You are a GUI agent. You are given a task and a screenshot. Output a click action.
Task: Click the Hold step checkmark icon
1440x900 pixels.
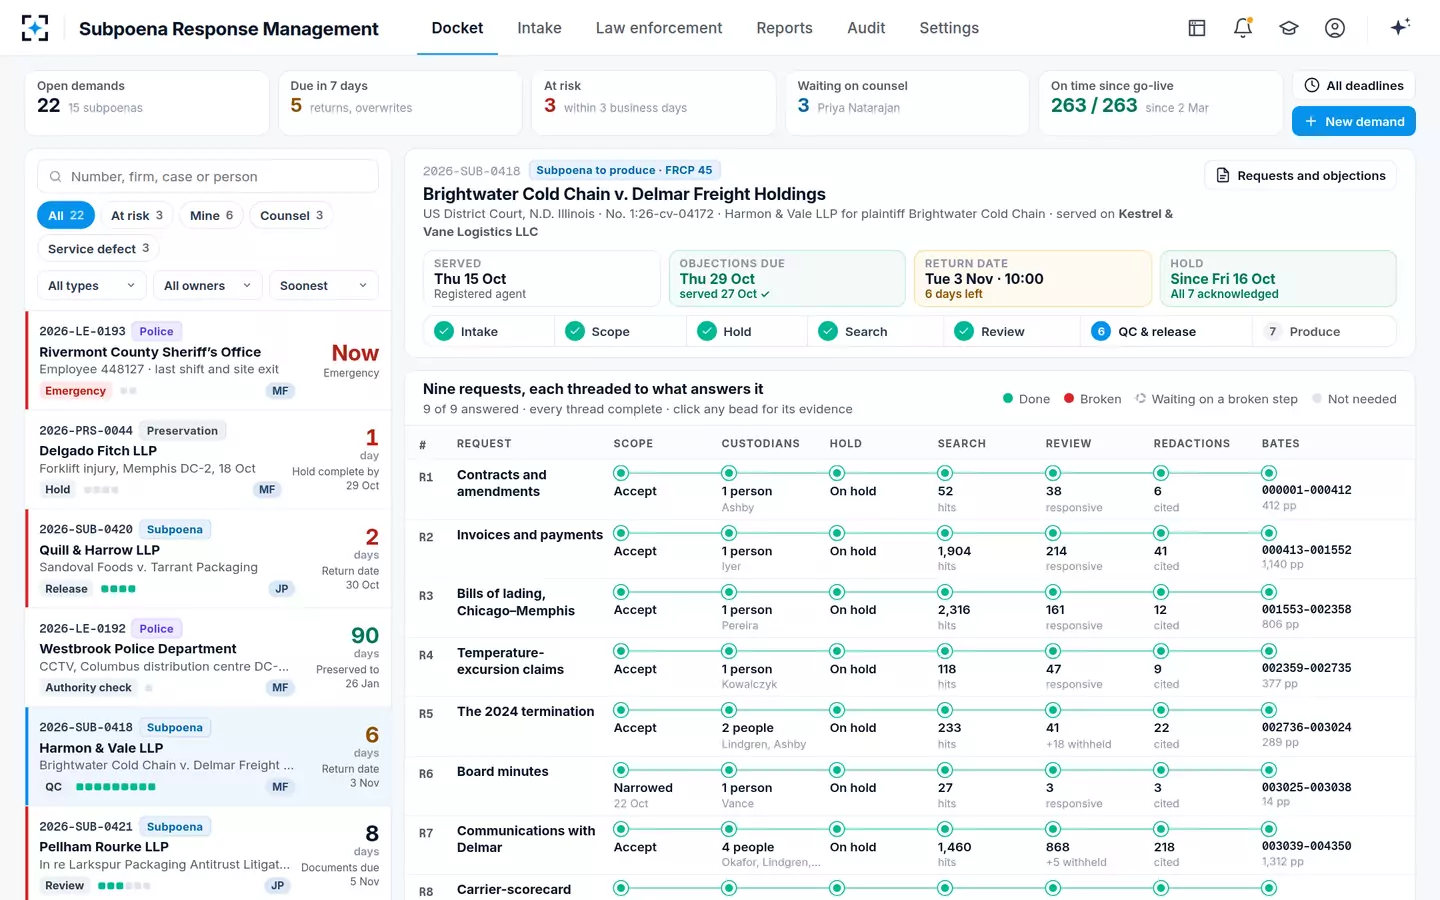(x=707, y=331)
